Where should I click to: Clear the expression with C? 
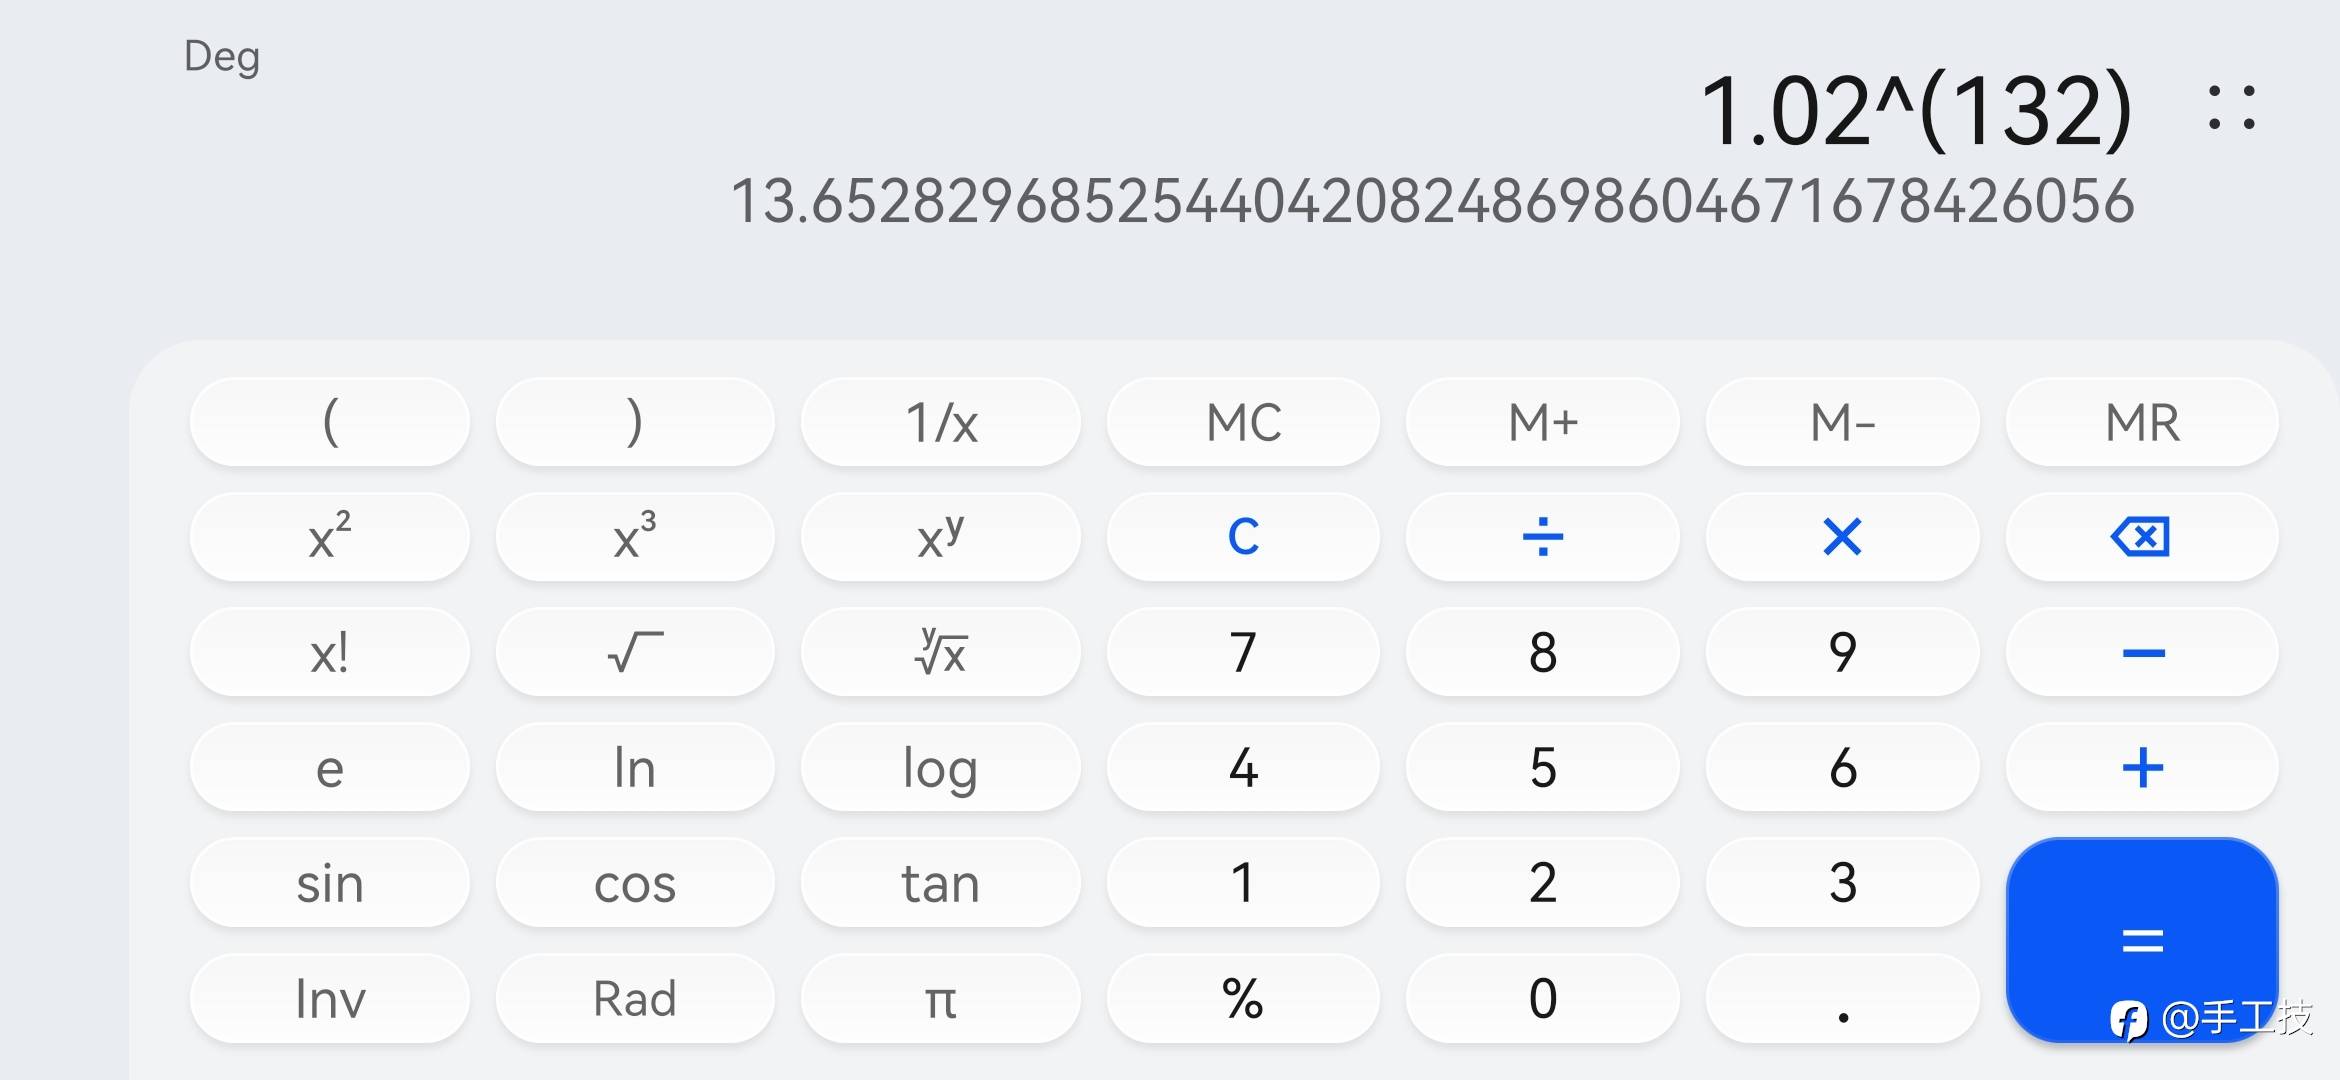tap(1243, 537)
